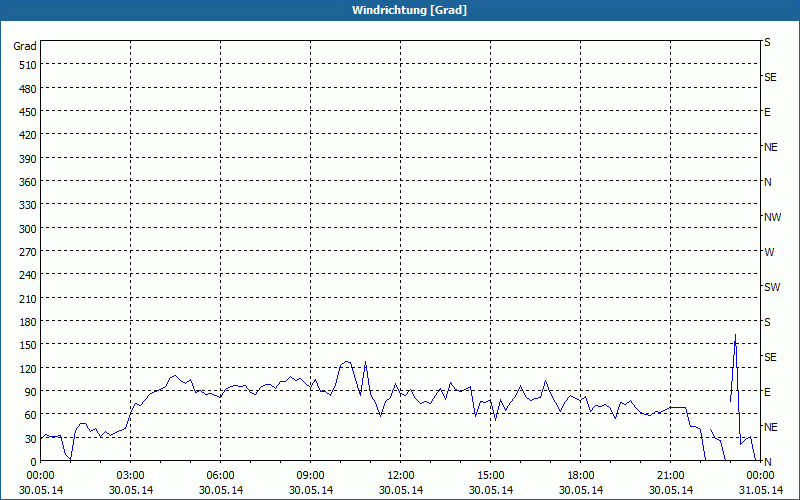The width and height of the screenshot is (800, 500).
Task: Click the 30 y-axis value
Action: (x=31, y=439)
